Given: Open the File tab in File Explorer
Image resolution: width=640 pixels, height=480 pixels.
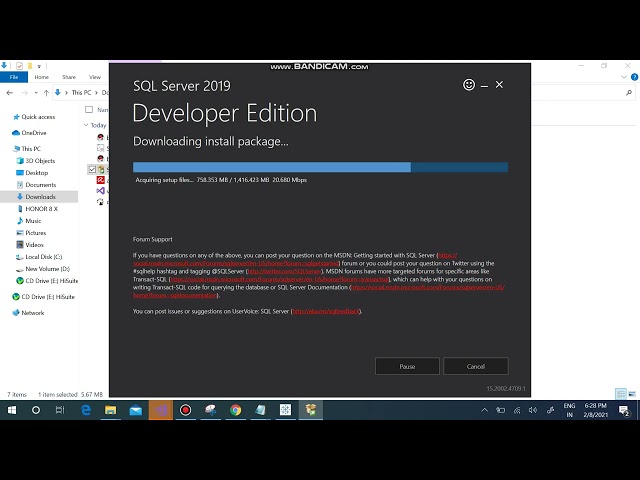Looking at the screenshot, I should 14,77.
